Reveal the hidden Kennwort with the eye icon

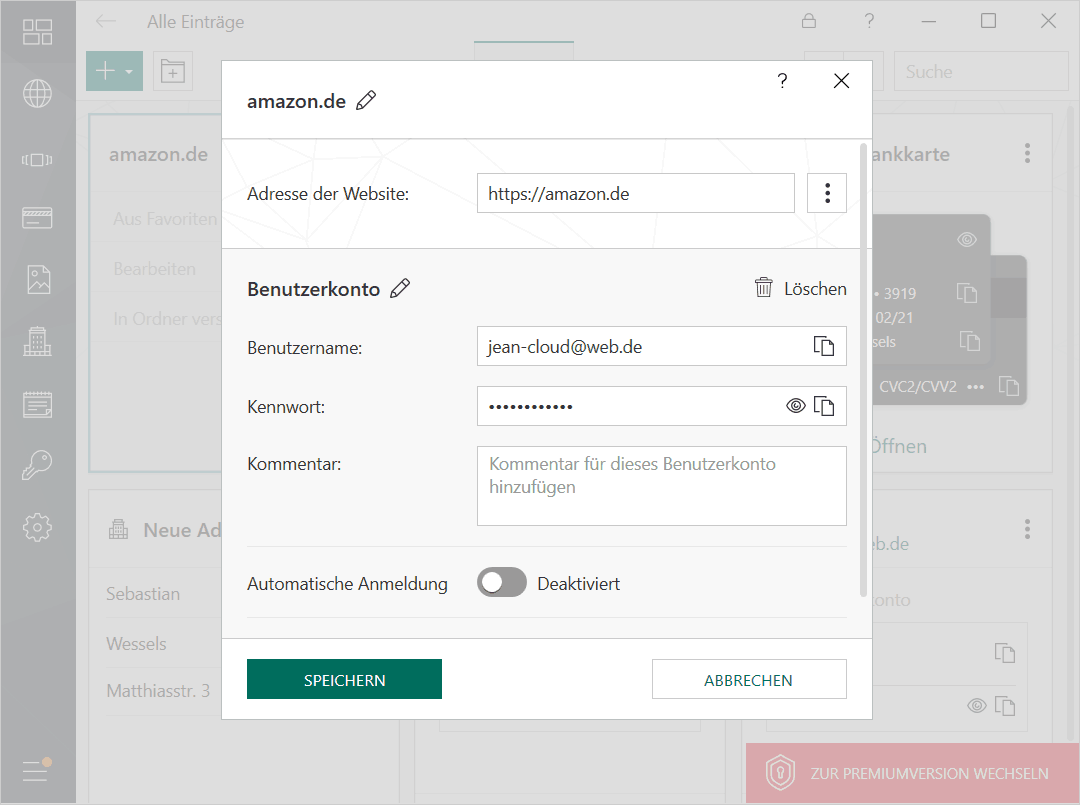pos(796,406)
